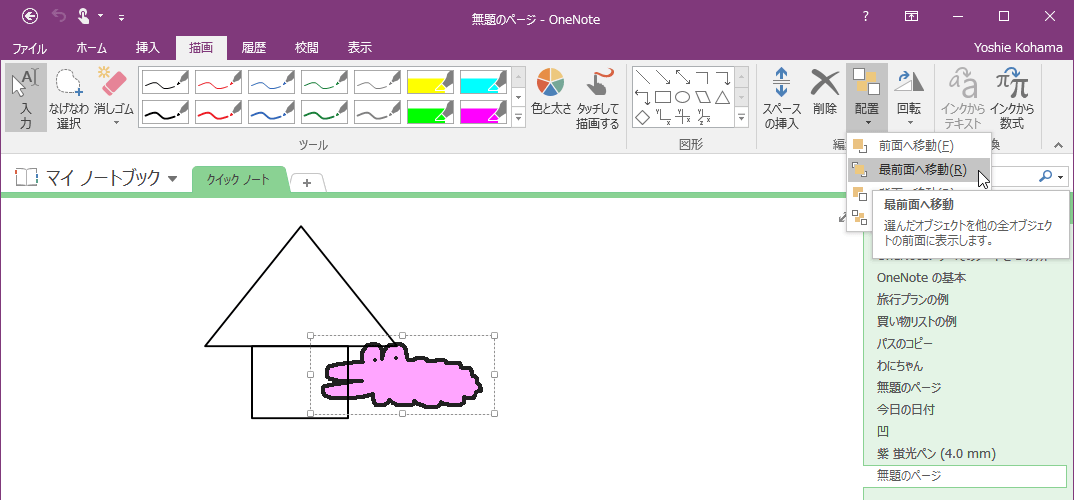The image size is (1074, 500).
Task: Enable タッチして描画する touch drawing
Action: 597,98
